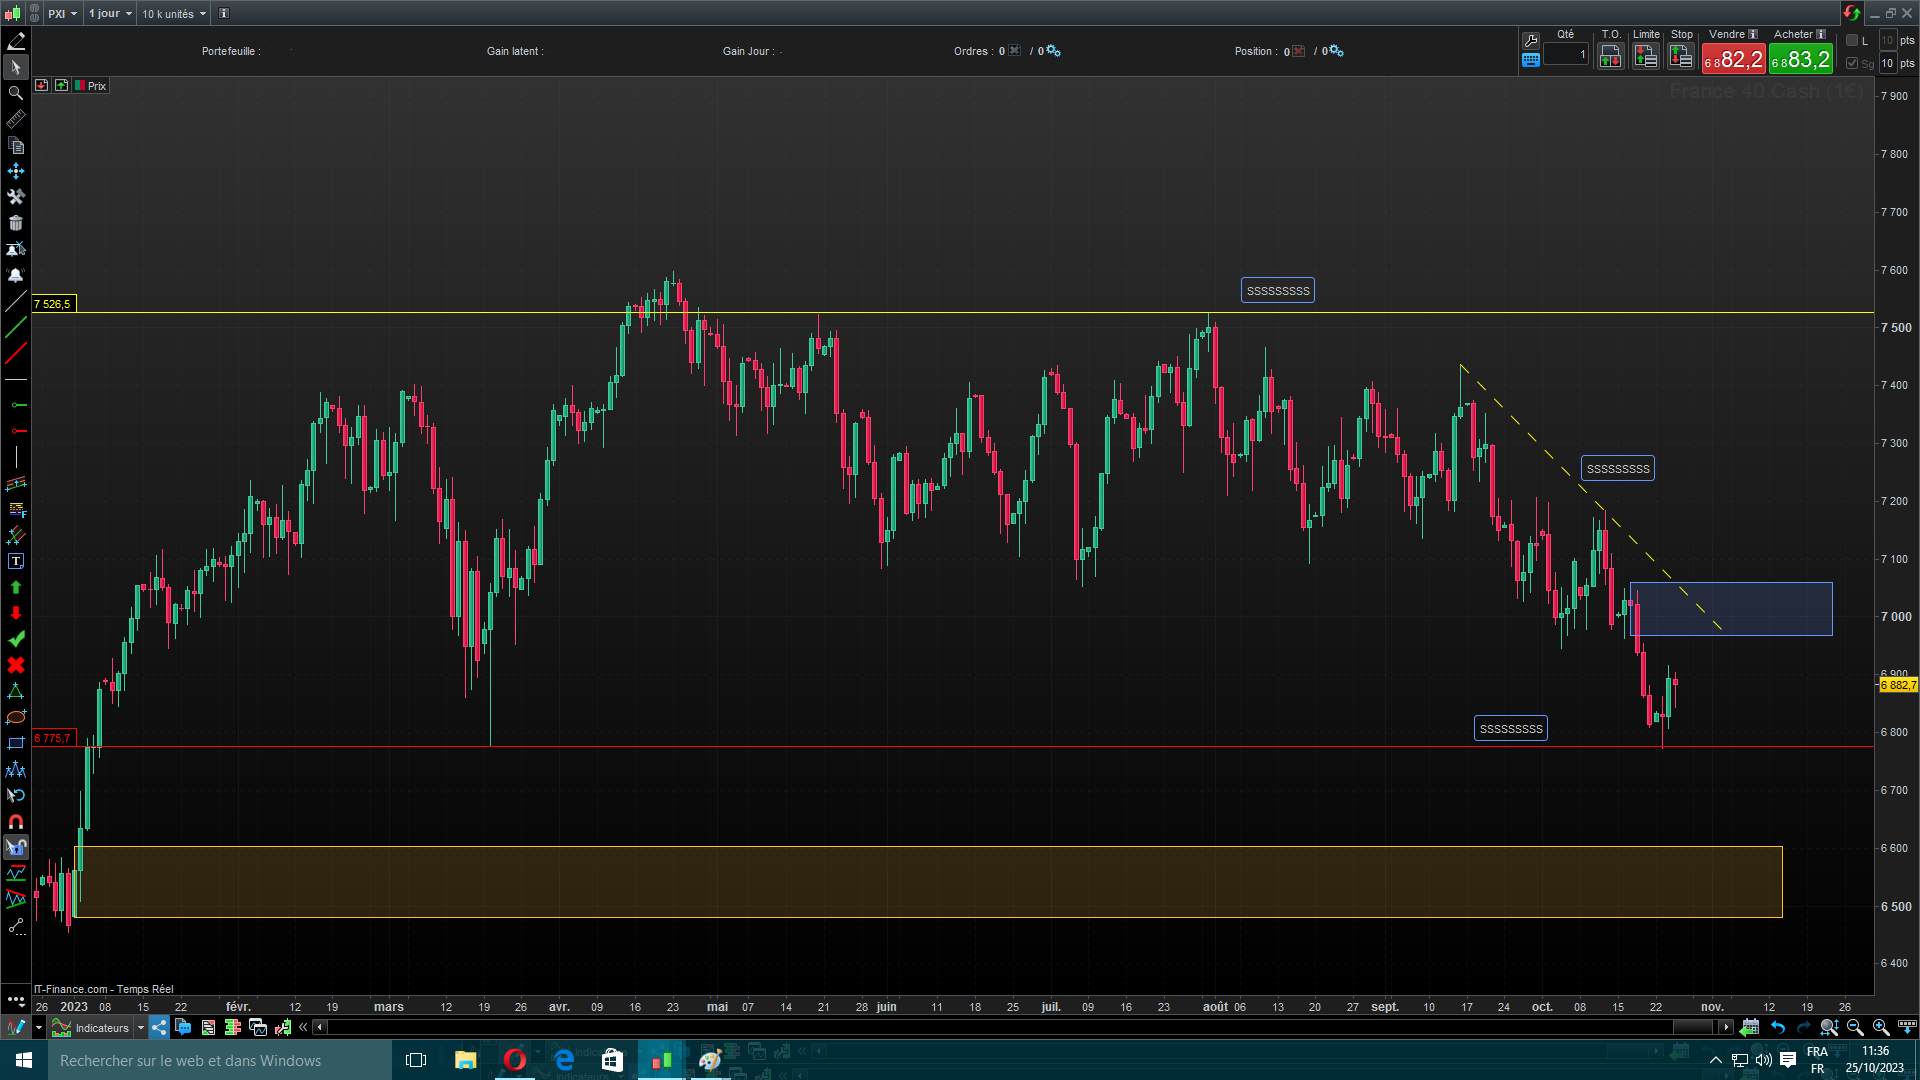Image resolution: width=1920 pixels, height=1080 pixels.
Task: Click the Qté quantity input field
Action: point(1566,54)
